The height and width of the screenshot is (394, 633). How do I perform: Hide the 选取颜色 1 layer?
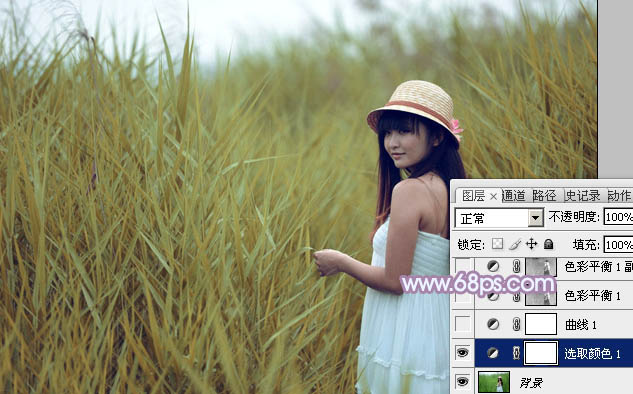pyautogui.click(x=463, y=353)
